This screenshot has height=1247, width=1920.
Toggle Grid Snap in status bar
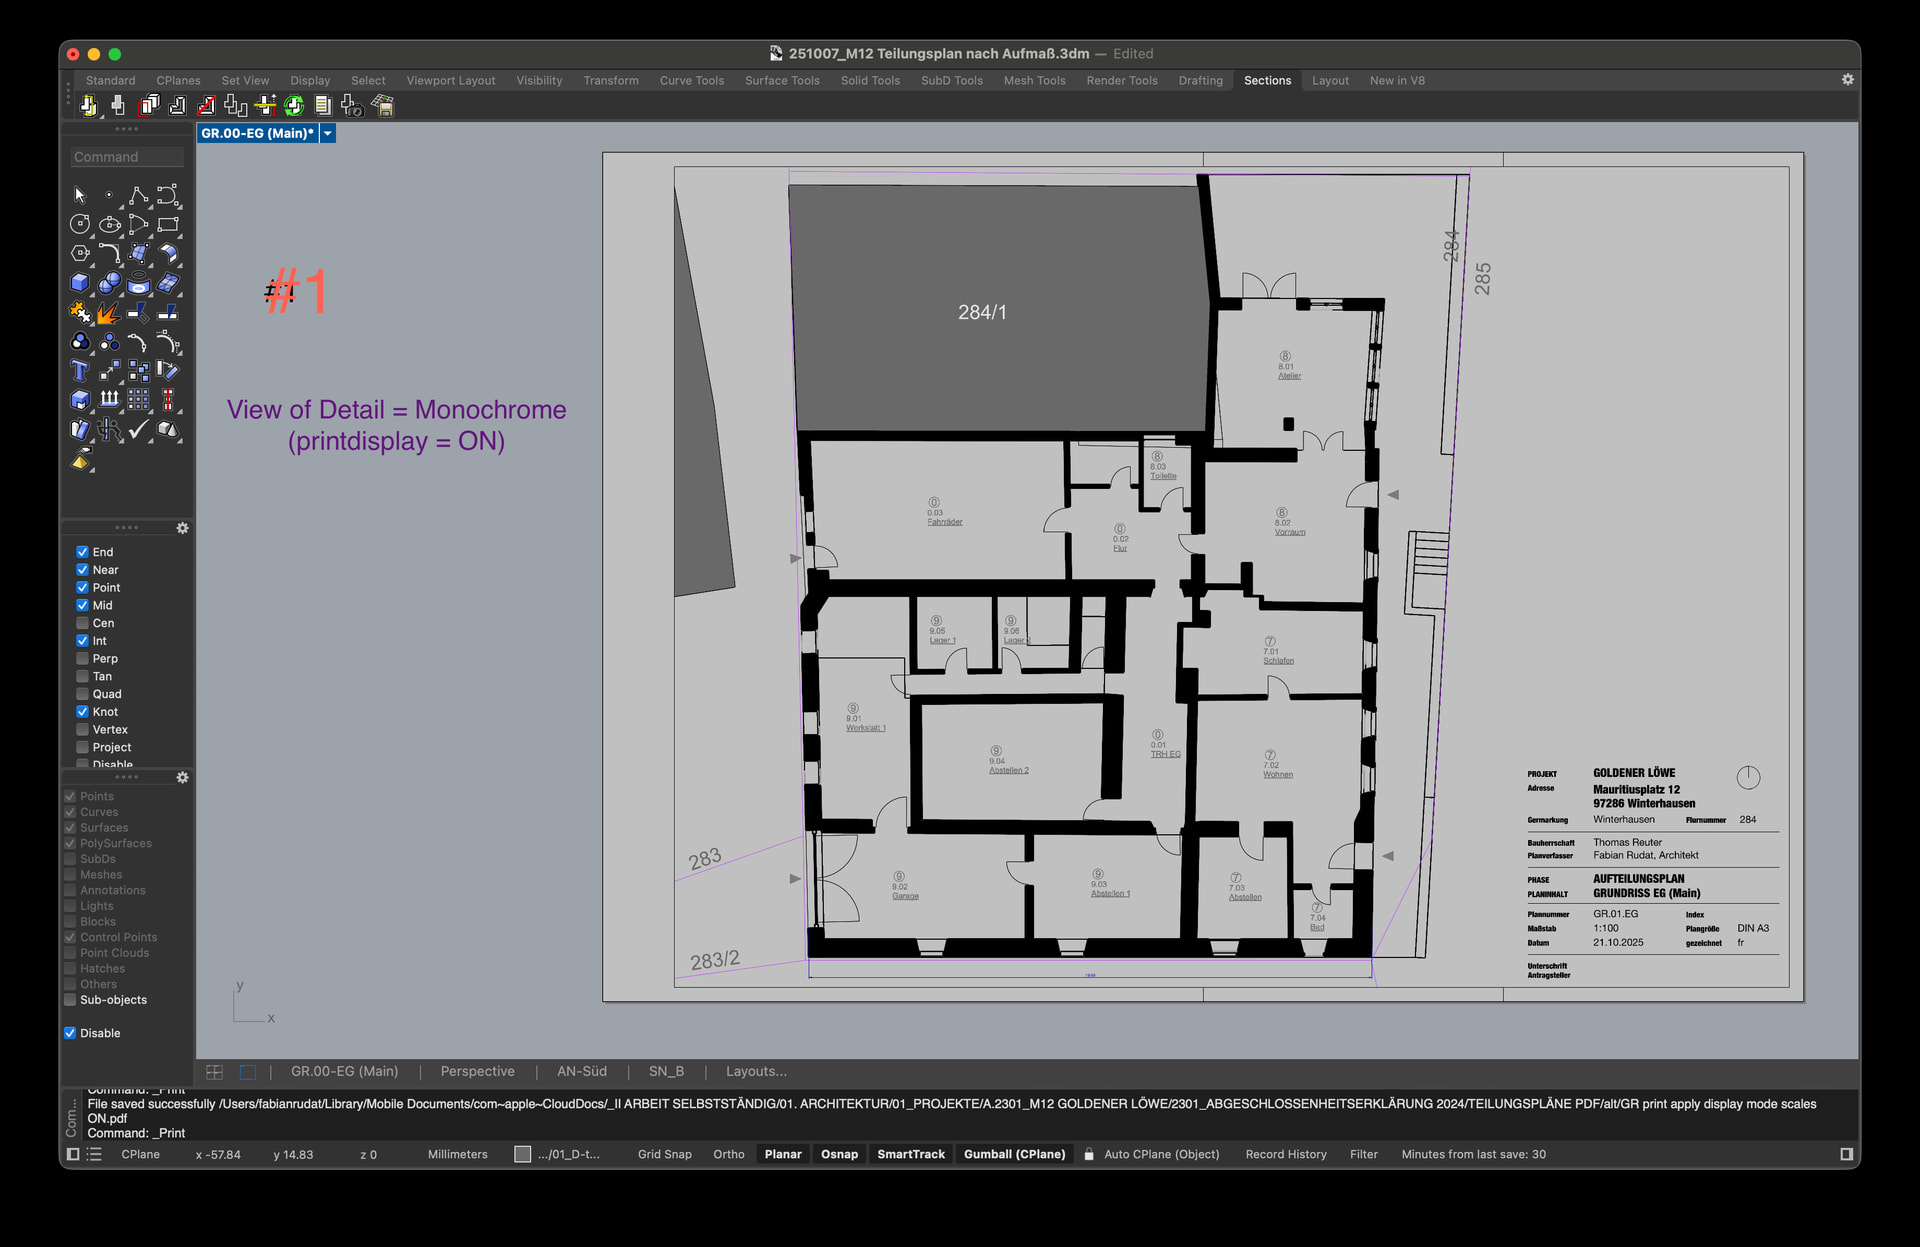(664, 1154)
